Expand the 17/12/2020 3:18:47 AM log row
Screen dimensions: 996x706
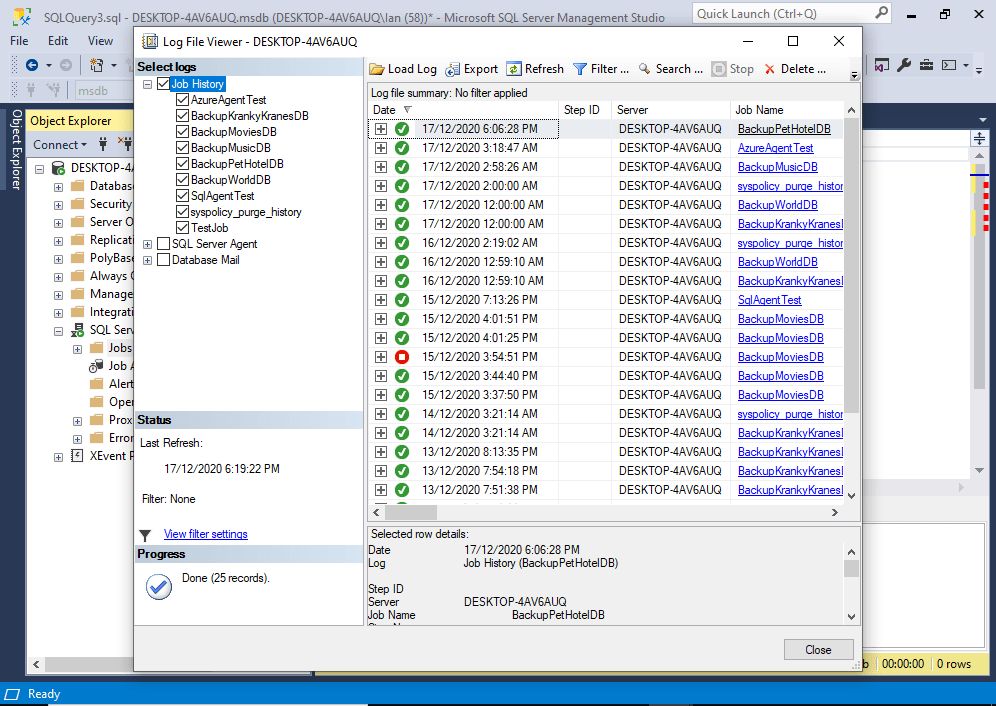pos(380,148)
